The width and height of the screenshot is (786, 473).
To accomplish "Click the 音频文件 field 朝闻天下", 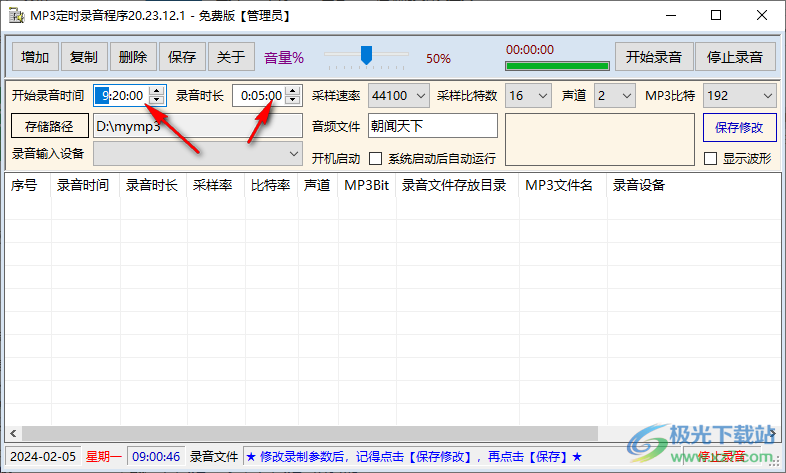I will 433,126.
